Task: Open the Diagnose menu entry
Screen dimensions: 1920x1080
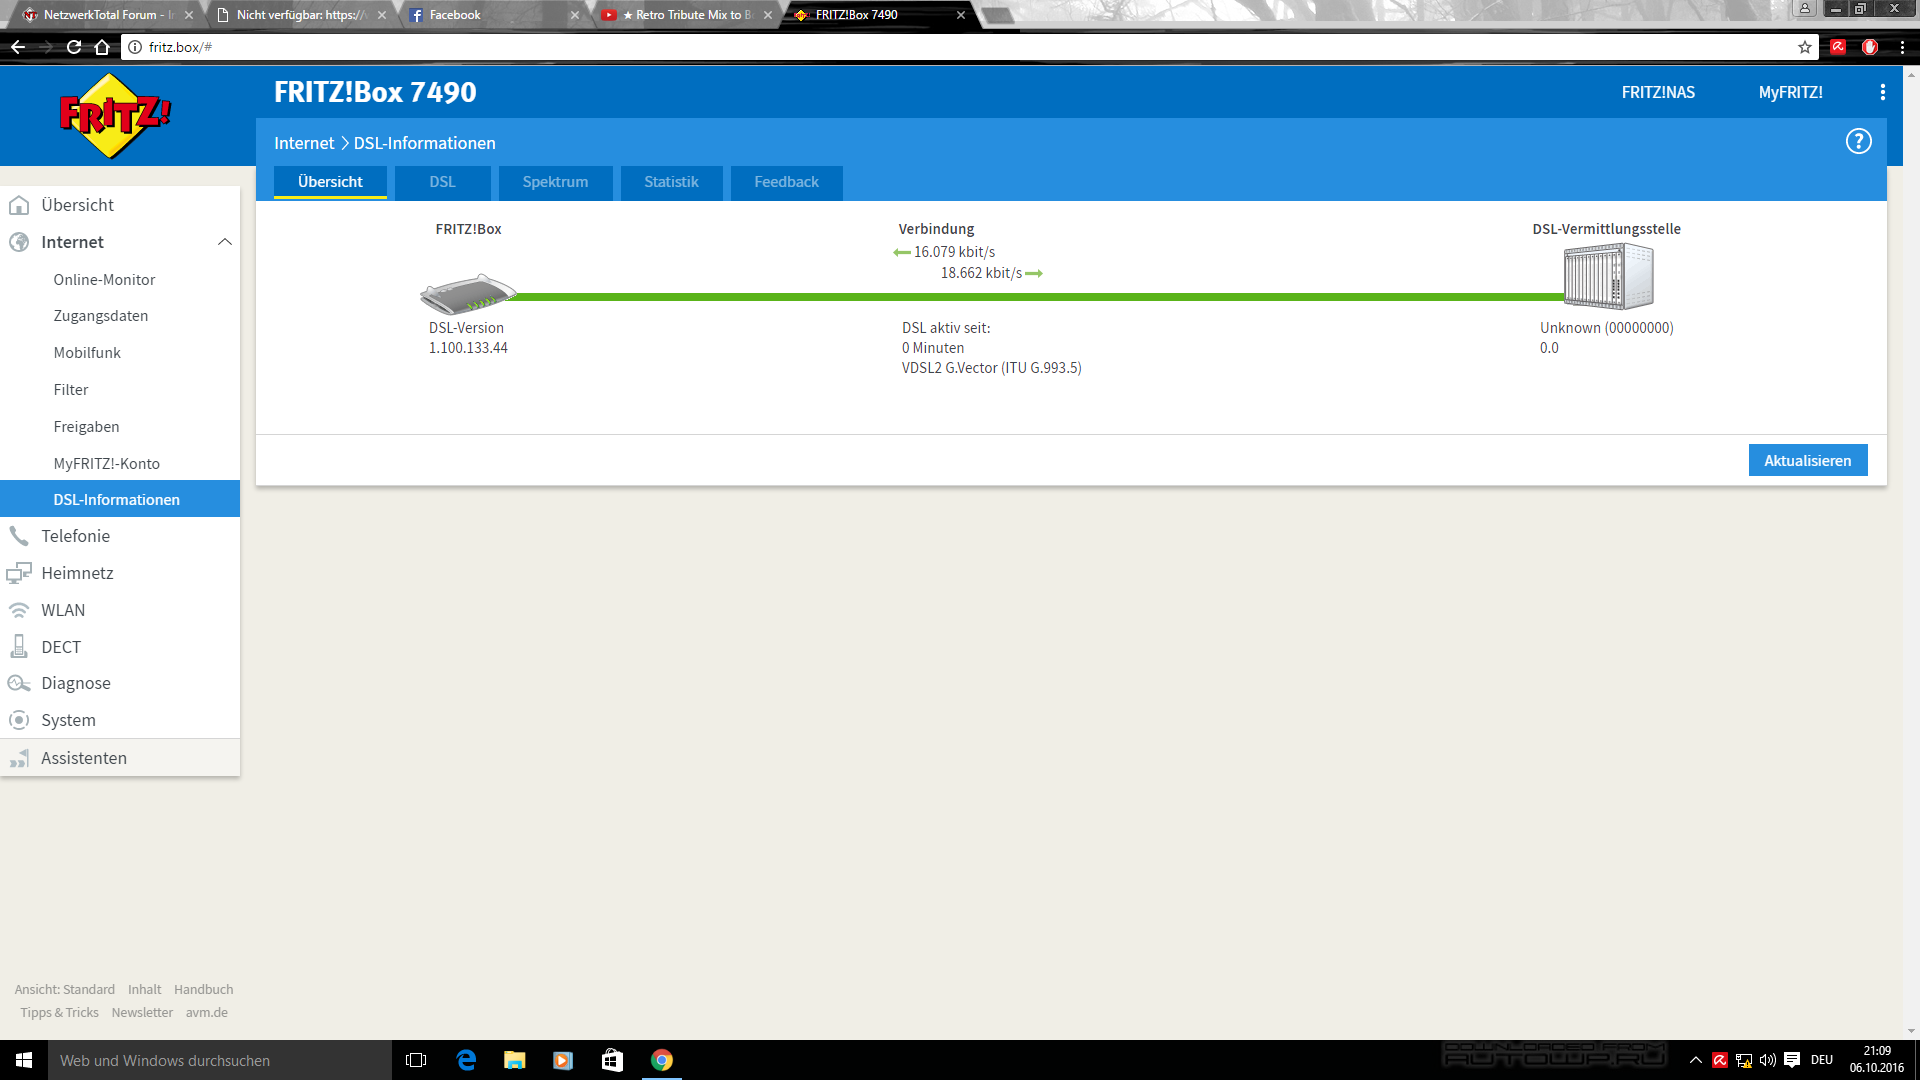Action: [75, 683]
